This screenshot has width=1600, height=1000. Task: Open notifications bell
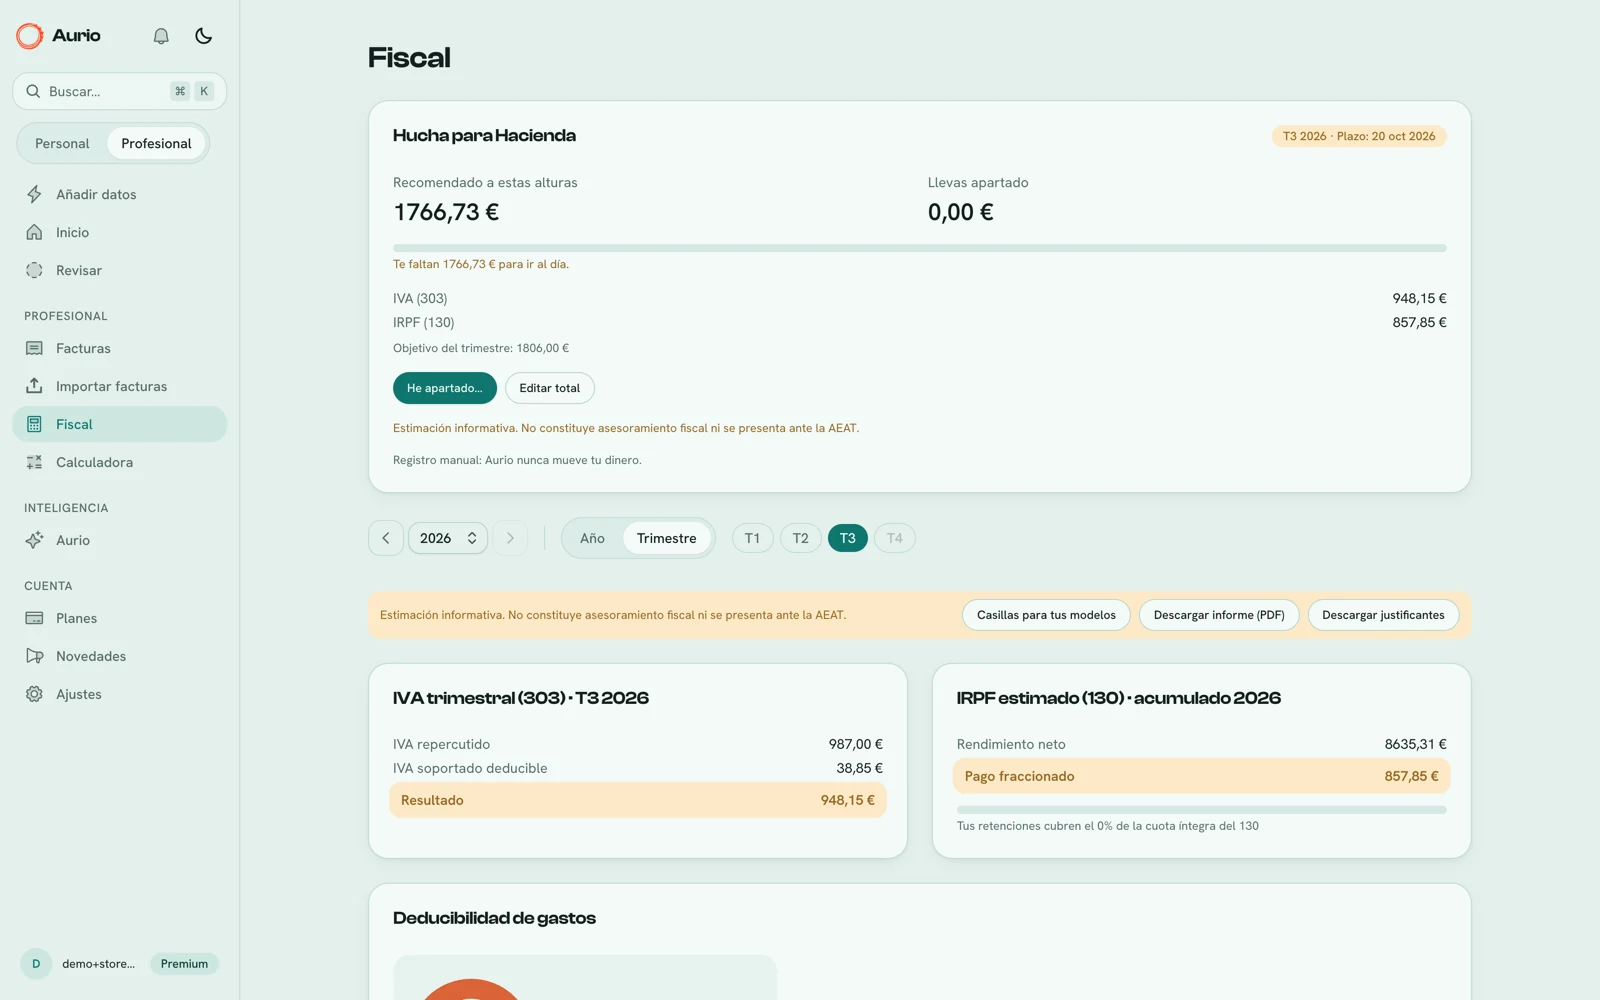click(x=161, y=36)
